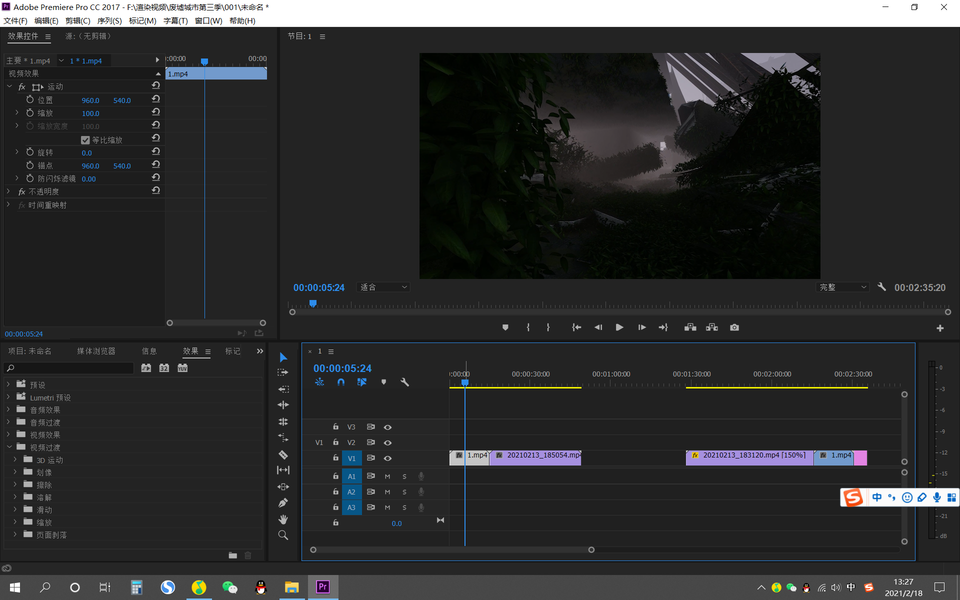Click Mark Out bracket button

pos(548,328)
